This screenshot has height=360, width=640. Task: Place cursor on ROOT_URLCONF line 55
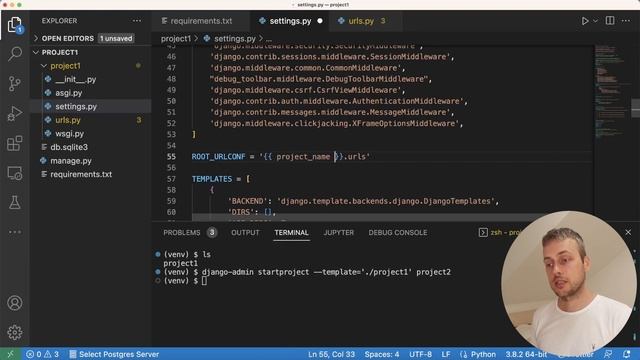coord(281,157)
